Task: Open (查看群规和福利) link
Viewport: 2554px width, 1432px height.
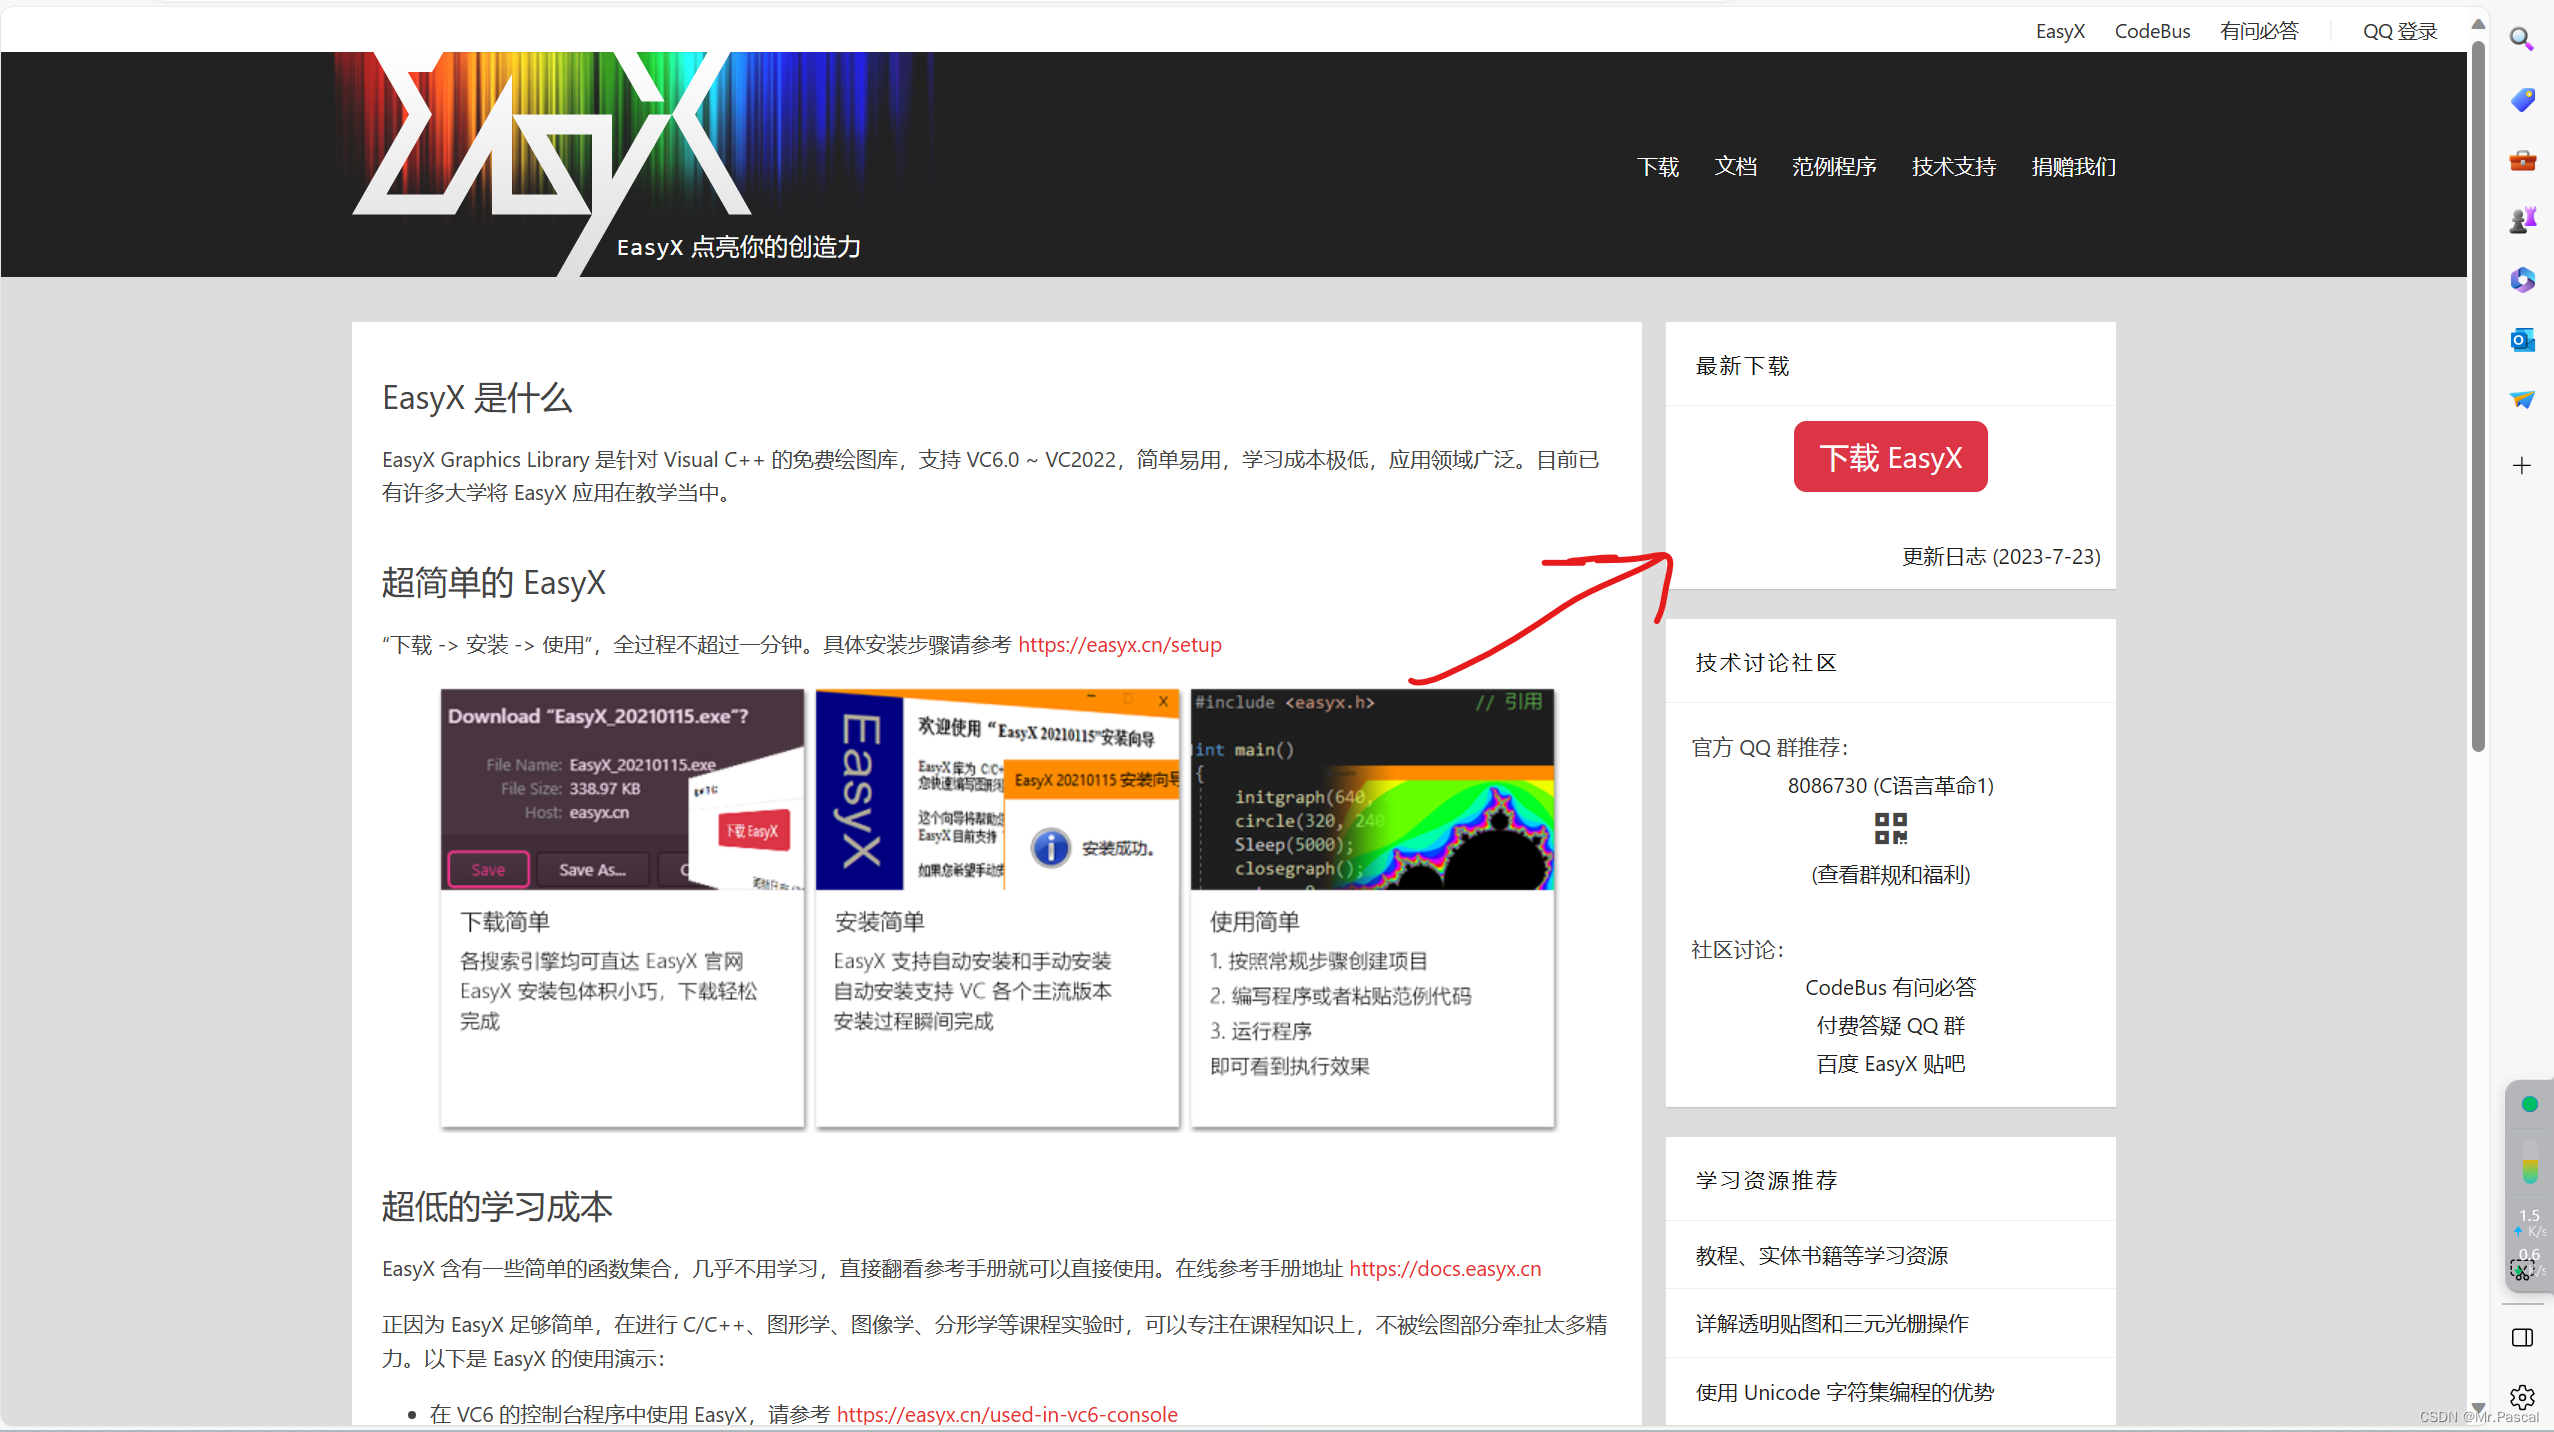Action: [1890, 874]
